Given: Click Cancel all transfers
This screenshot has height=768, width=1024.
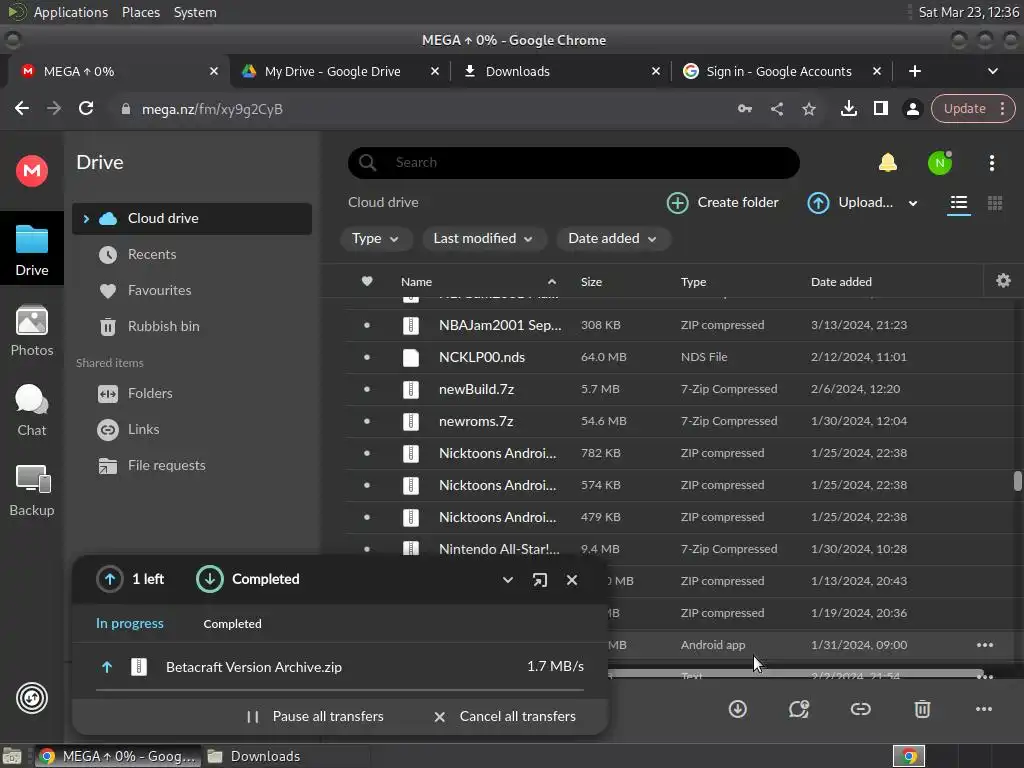Looking at the screenshot, I should point(504,717).
